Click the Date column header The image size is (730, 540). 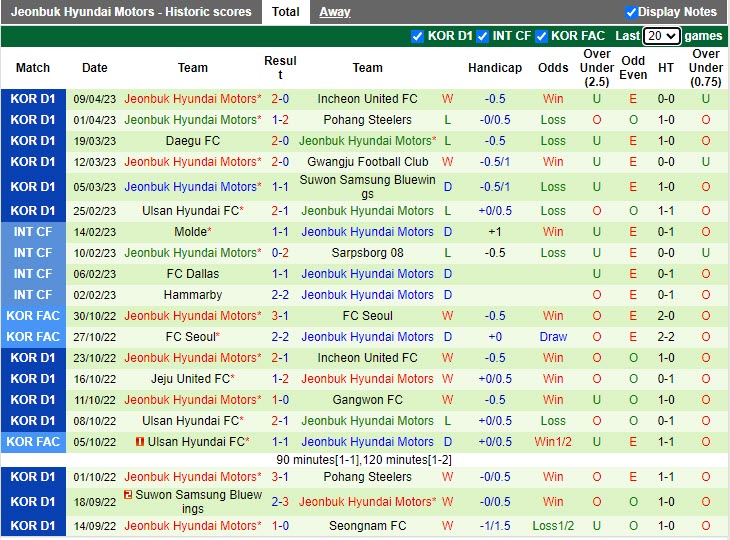pyautogui.click(x=95, y=68)
